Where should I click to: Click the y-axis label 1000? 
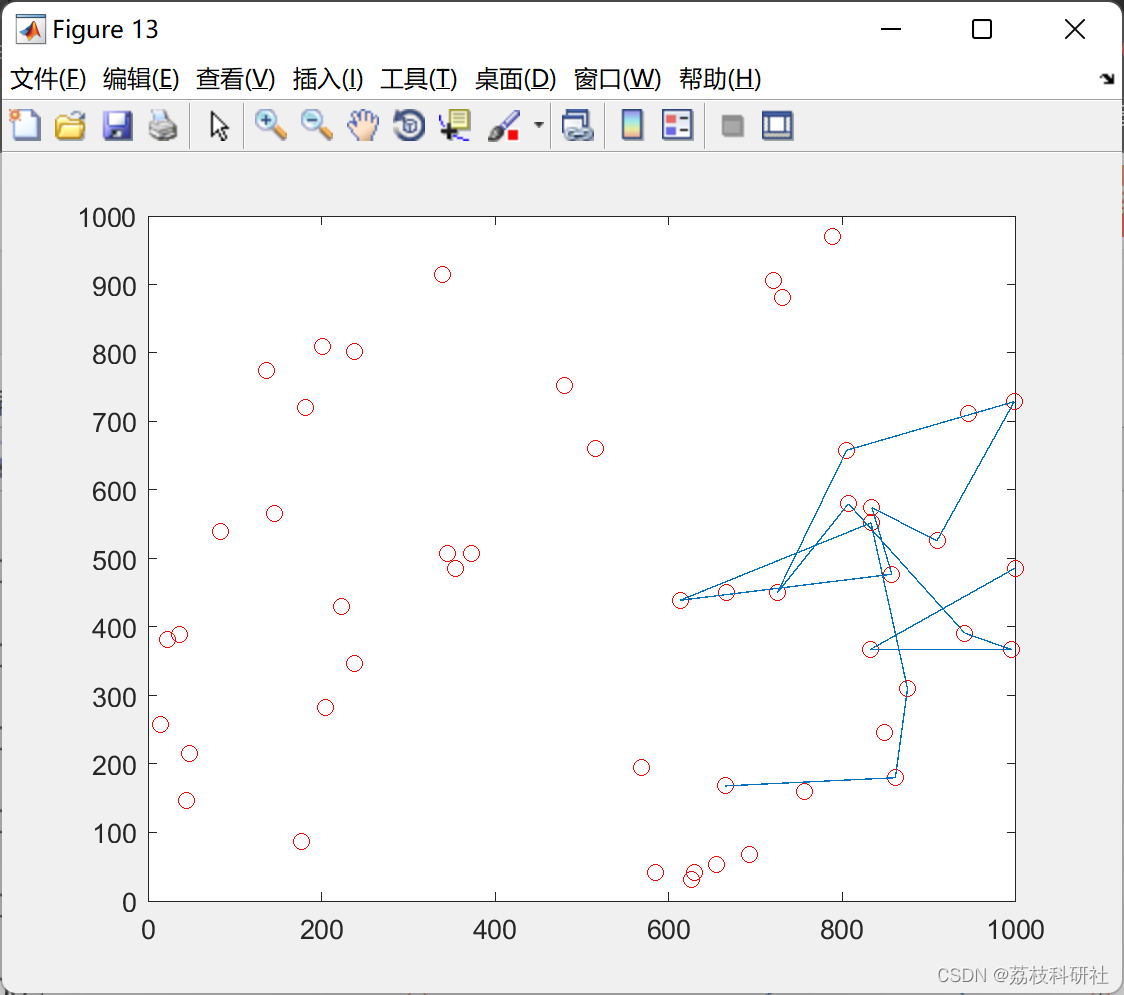click(x=107, y=218)
